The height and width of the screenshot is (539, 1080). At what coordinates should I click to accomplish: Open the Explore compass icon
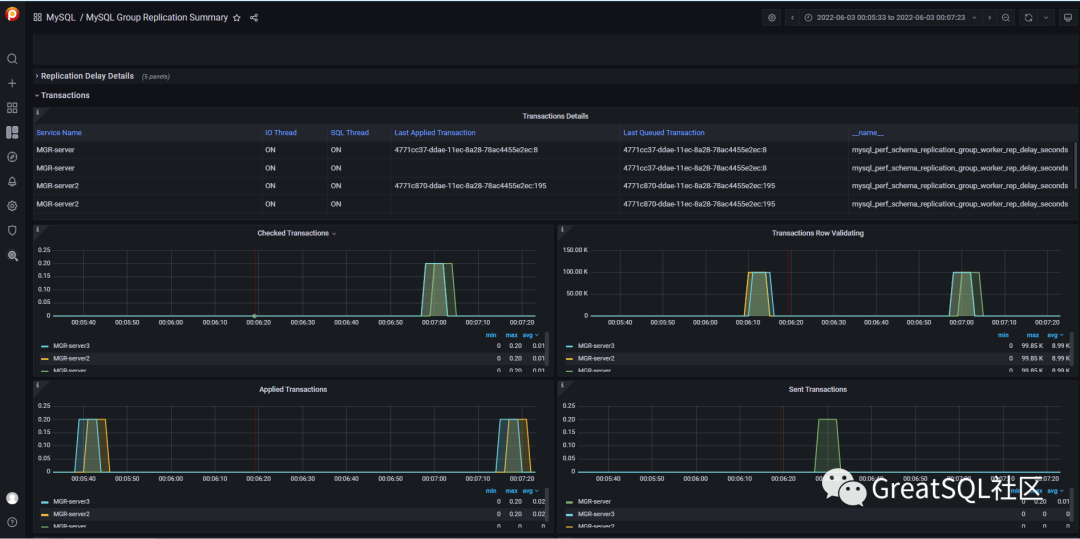pyautogui.click(x=12, y=157)
